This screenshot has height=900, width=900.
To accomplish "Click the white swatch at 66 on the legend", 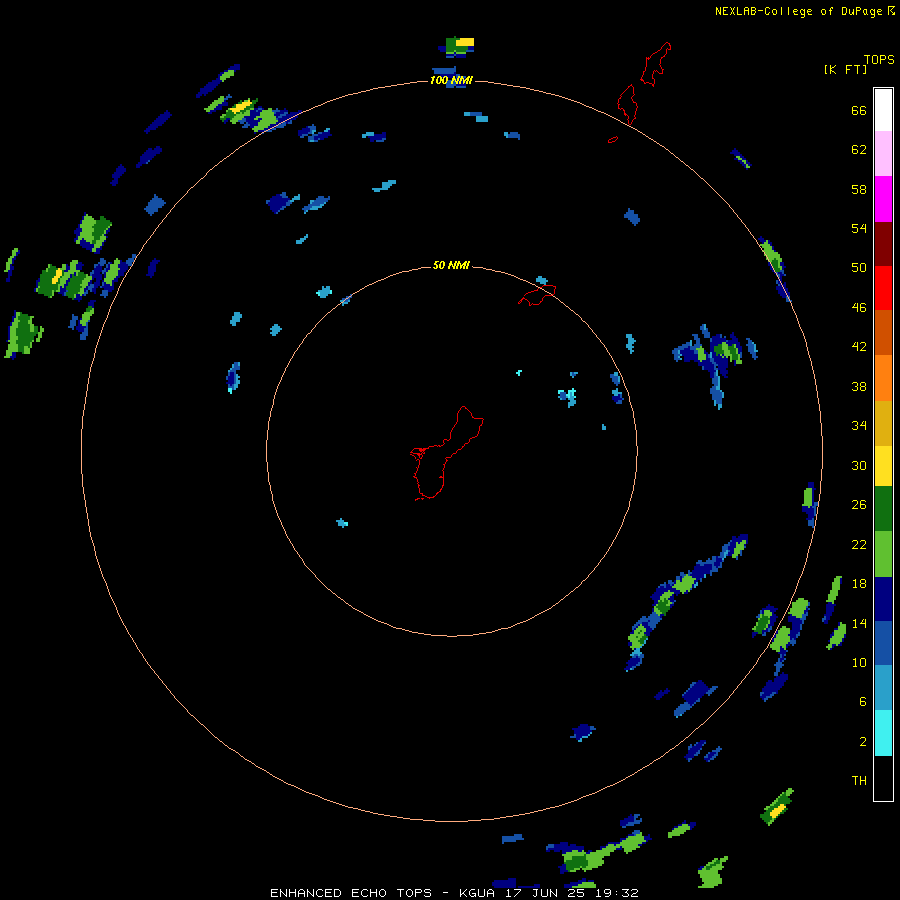I will click(883, 110).
